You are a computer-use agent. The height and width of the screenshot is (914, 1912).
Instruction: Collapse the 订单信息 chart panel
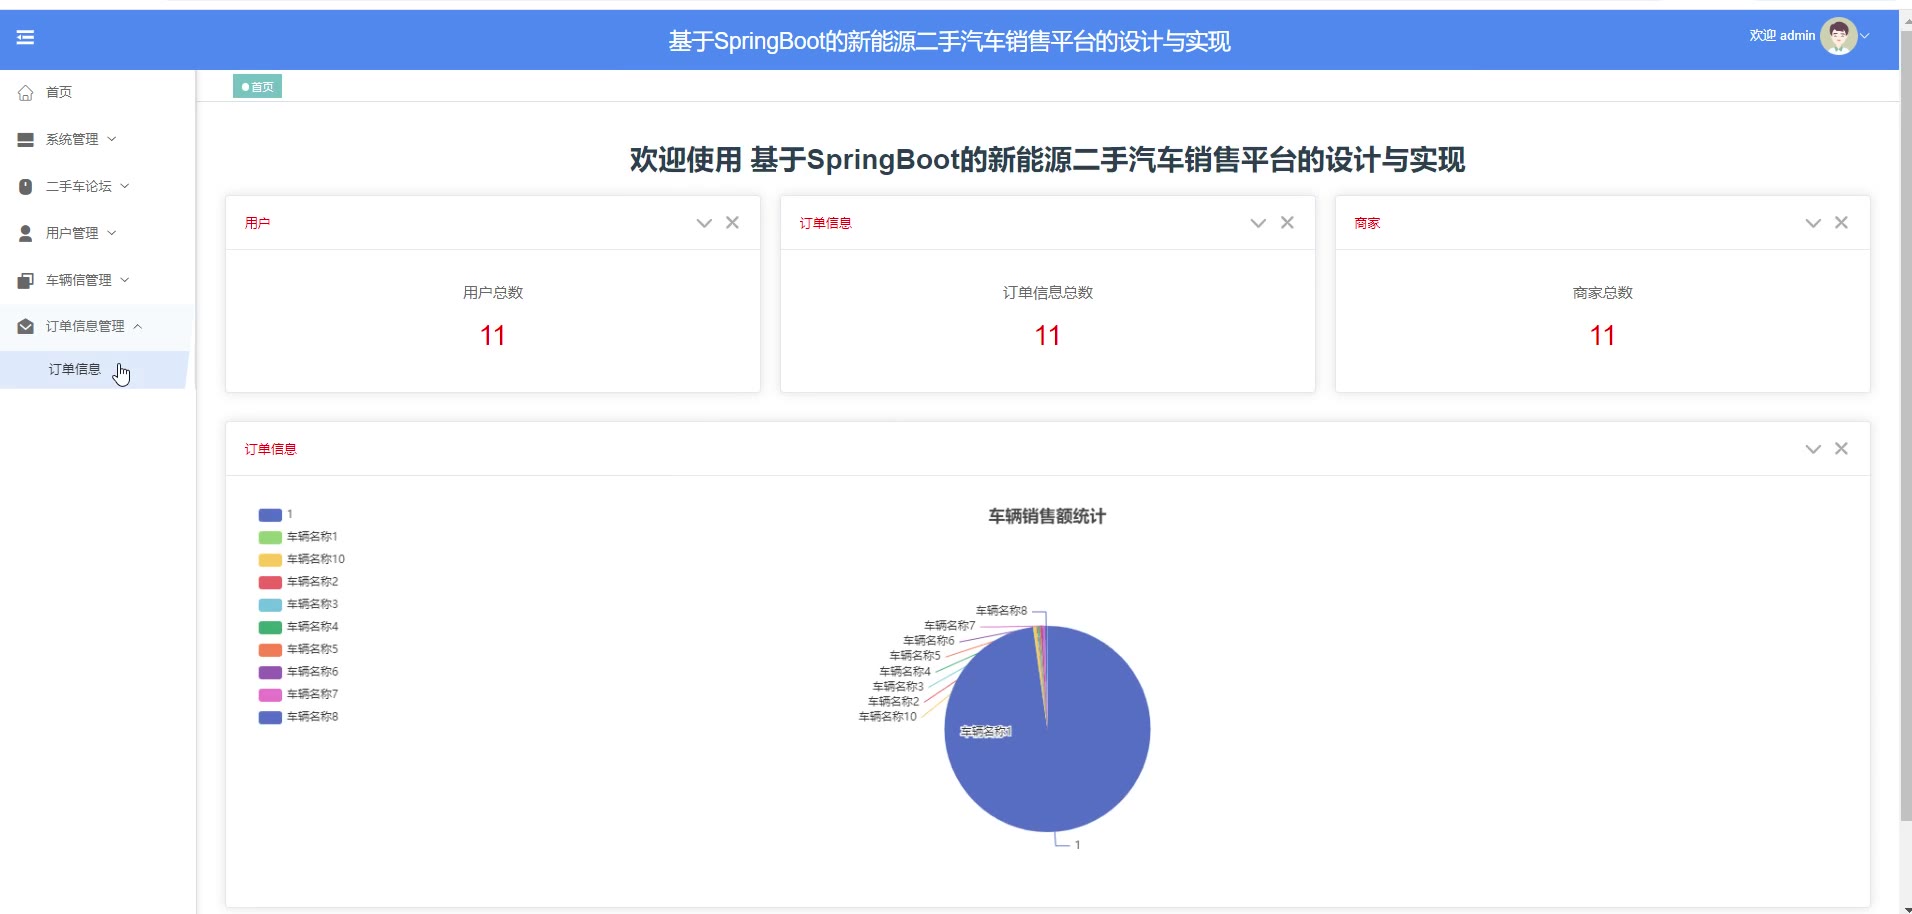pyautogui.click(x=1813, y=449)
